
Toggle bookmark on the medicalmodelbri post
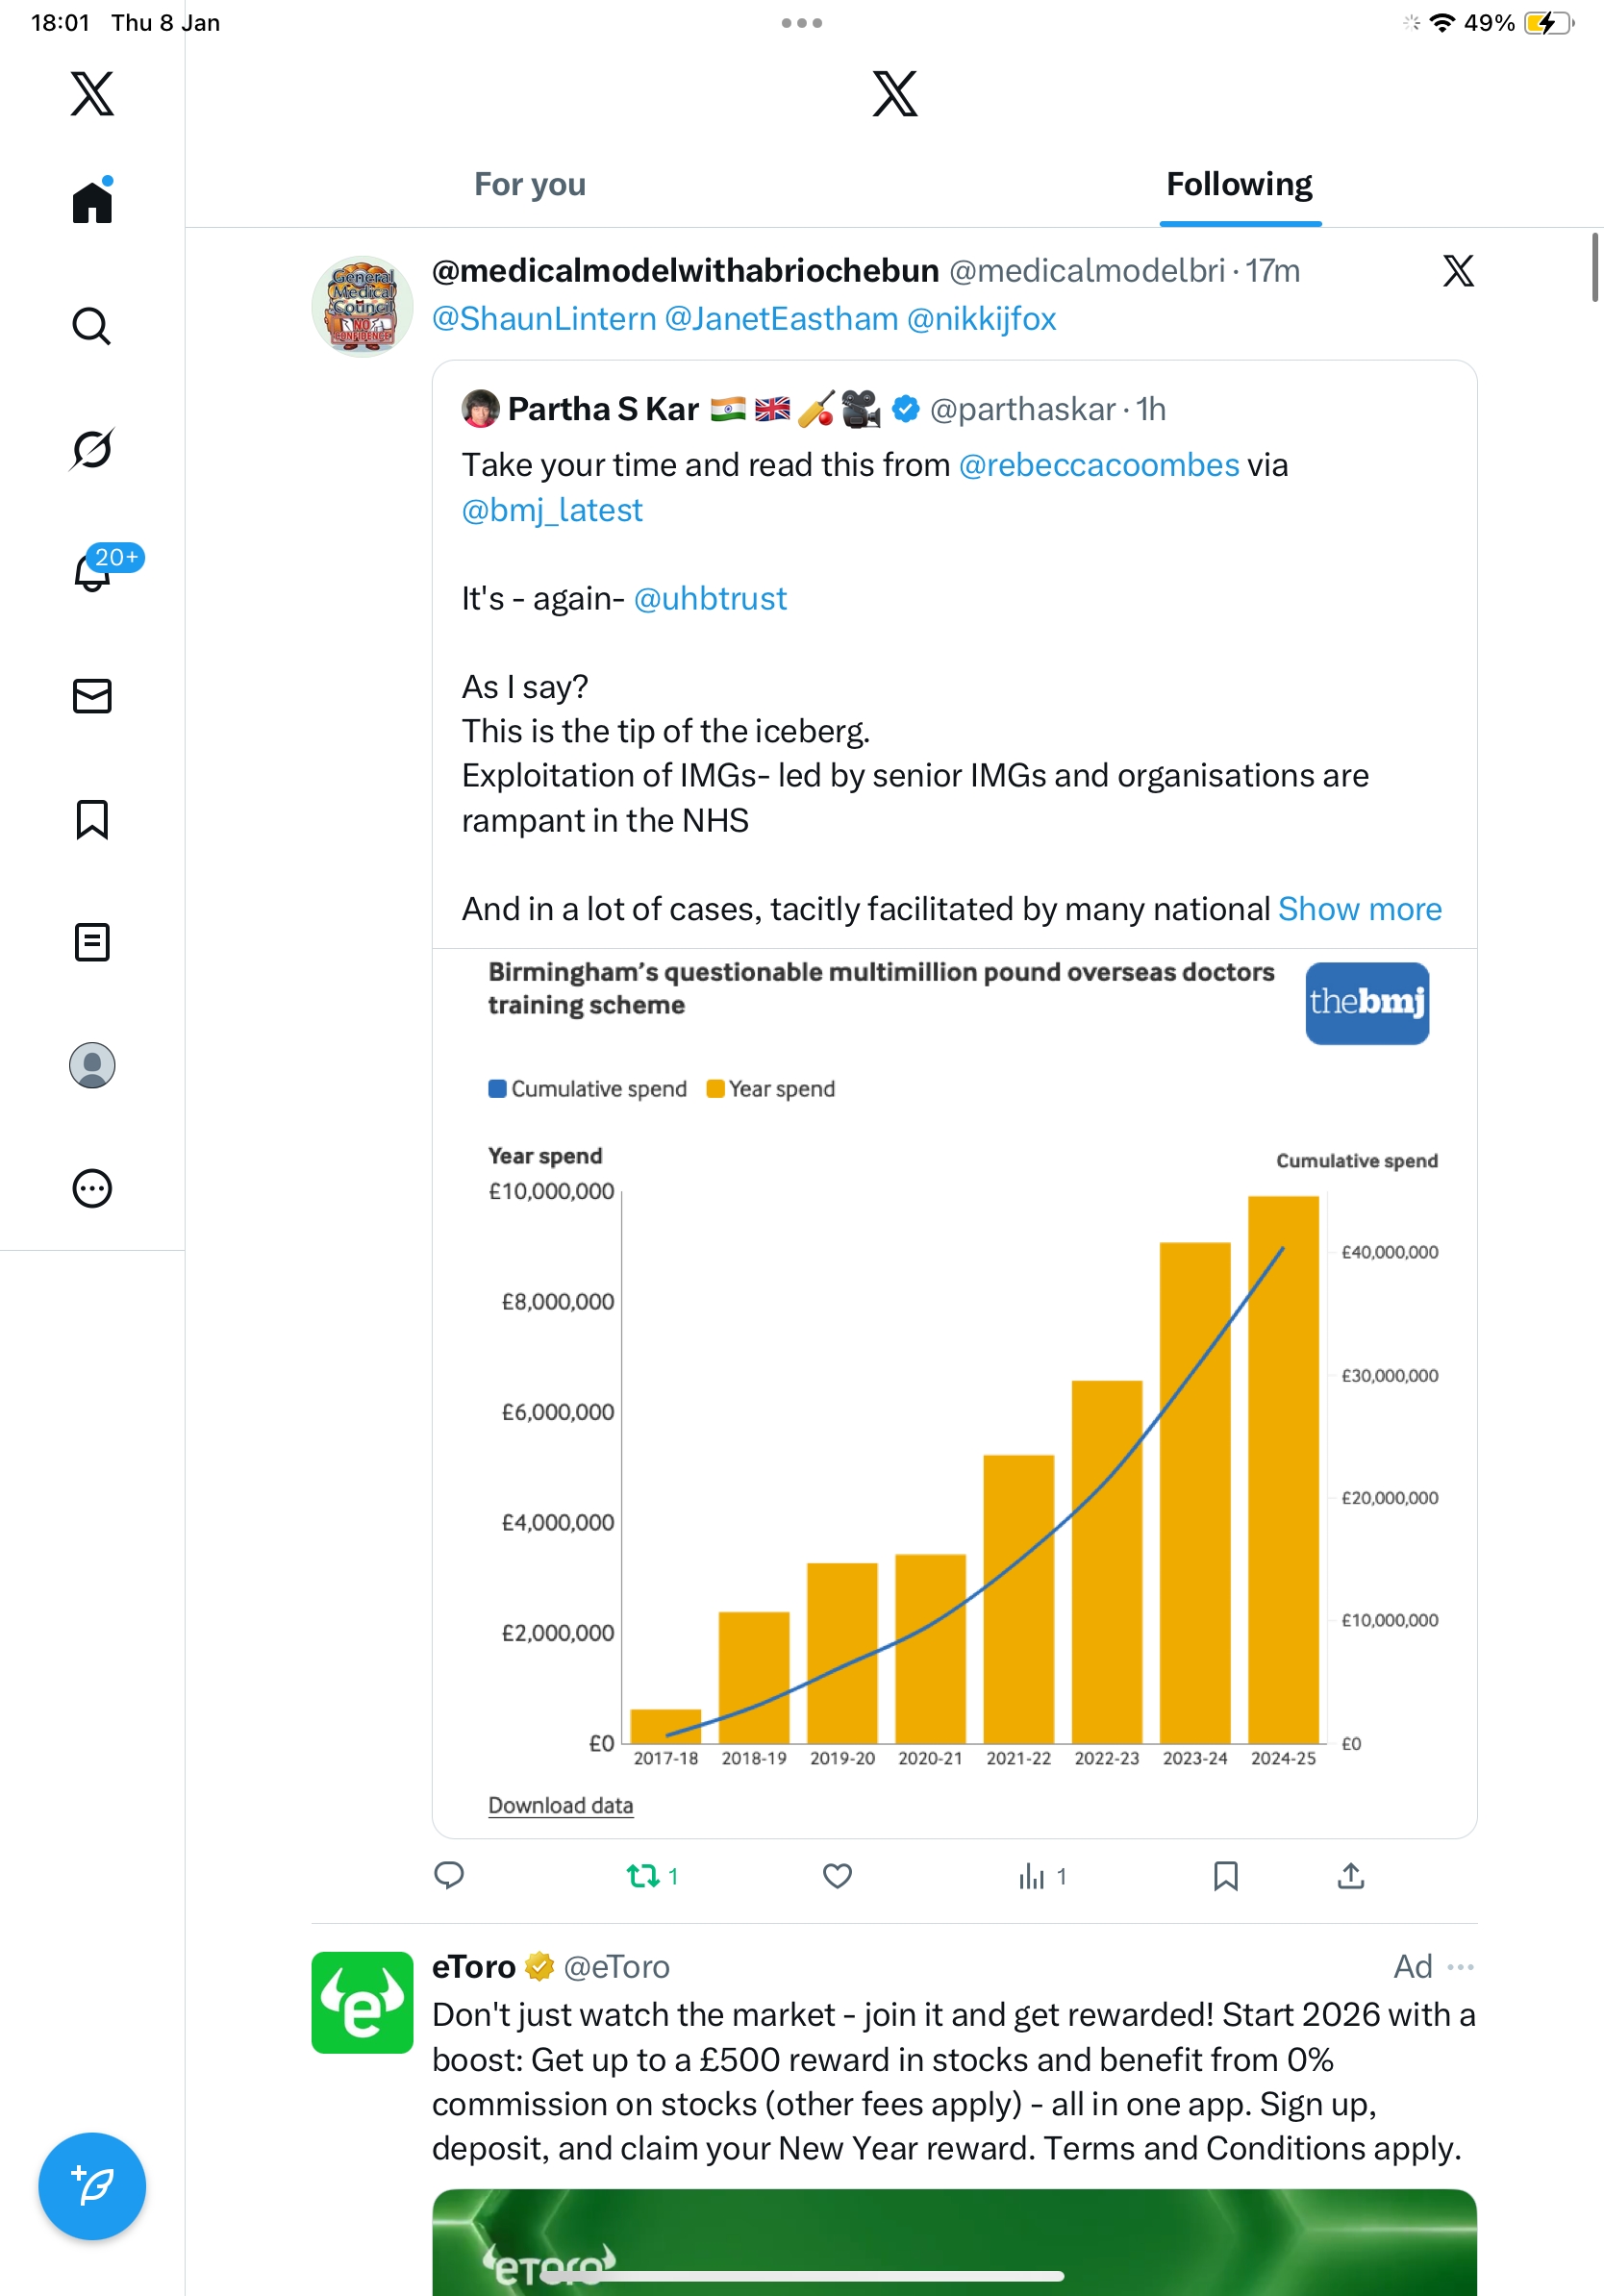[x=1225, y=1876]
